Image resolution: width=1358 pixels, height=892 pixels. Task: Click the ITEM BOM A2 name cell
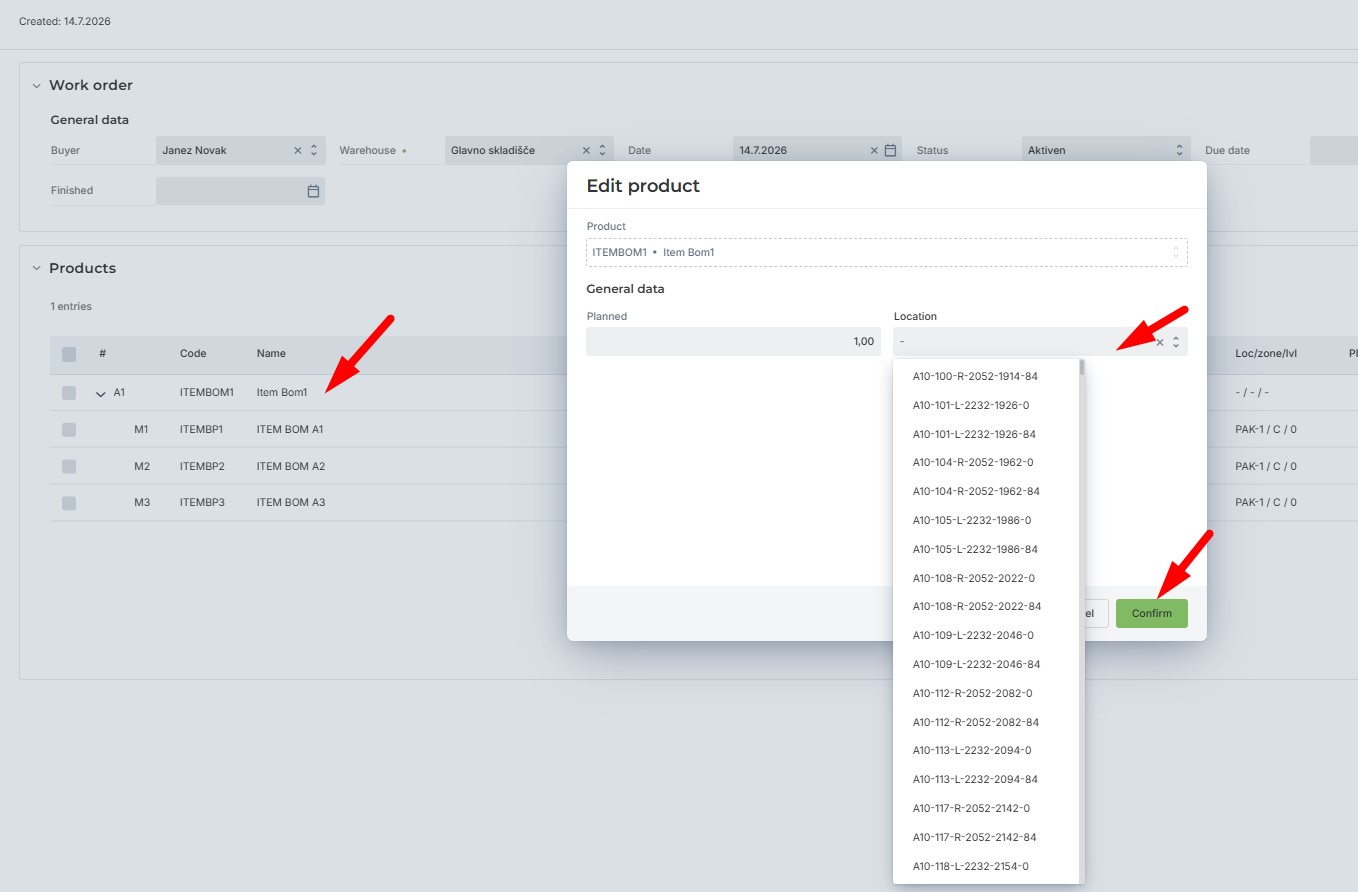pyautogui.click(x=291, y=466)
